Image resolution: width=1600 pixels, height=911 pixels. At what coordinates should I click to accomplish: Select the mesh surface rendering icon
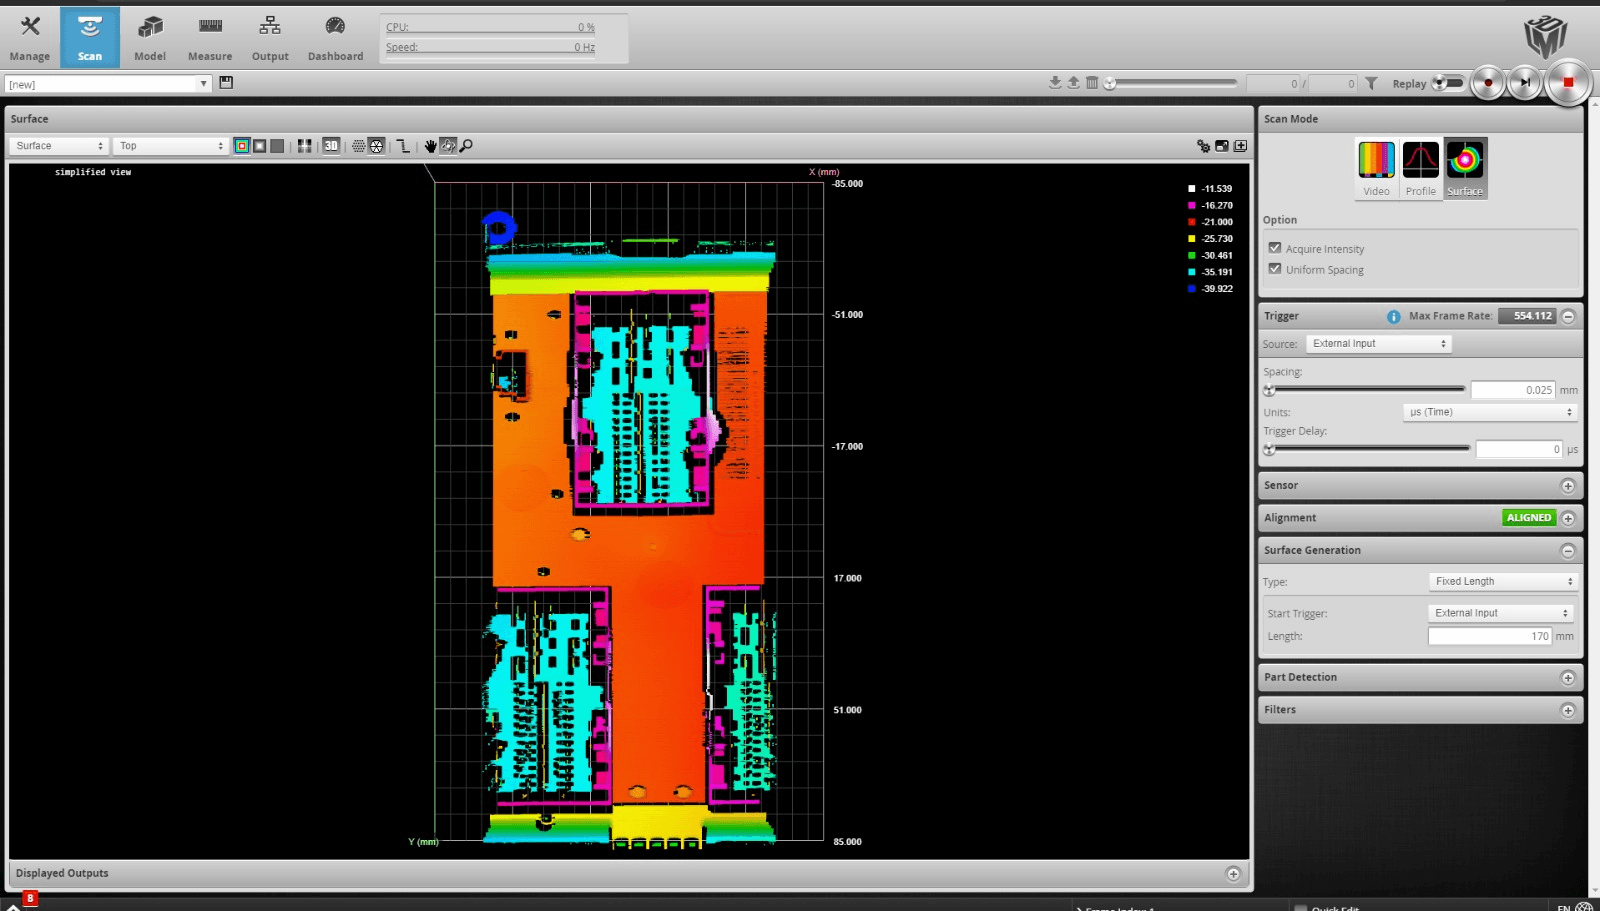tap(376, 146)
